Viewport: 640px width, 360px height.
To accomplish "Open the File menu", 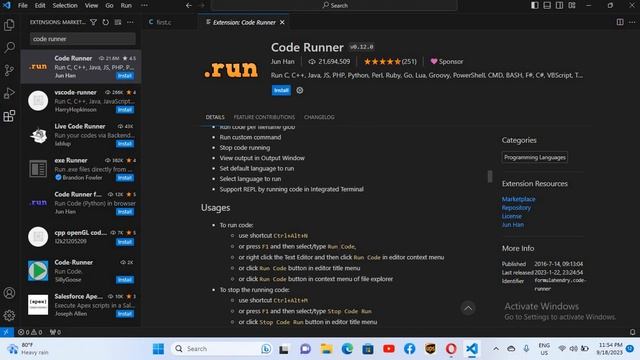I will [23, 5].
